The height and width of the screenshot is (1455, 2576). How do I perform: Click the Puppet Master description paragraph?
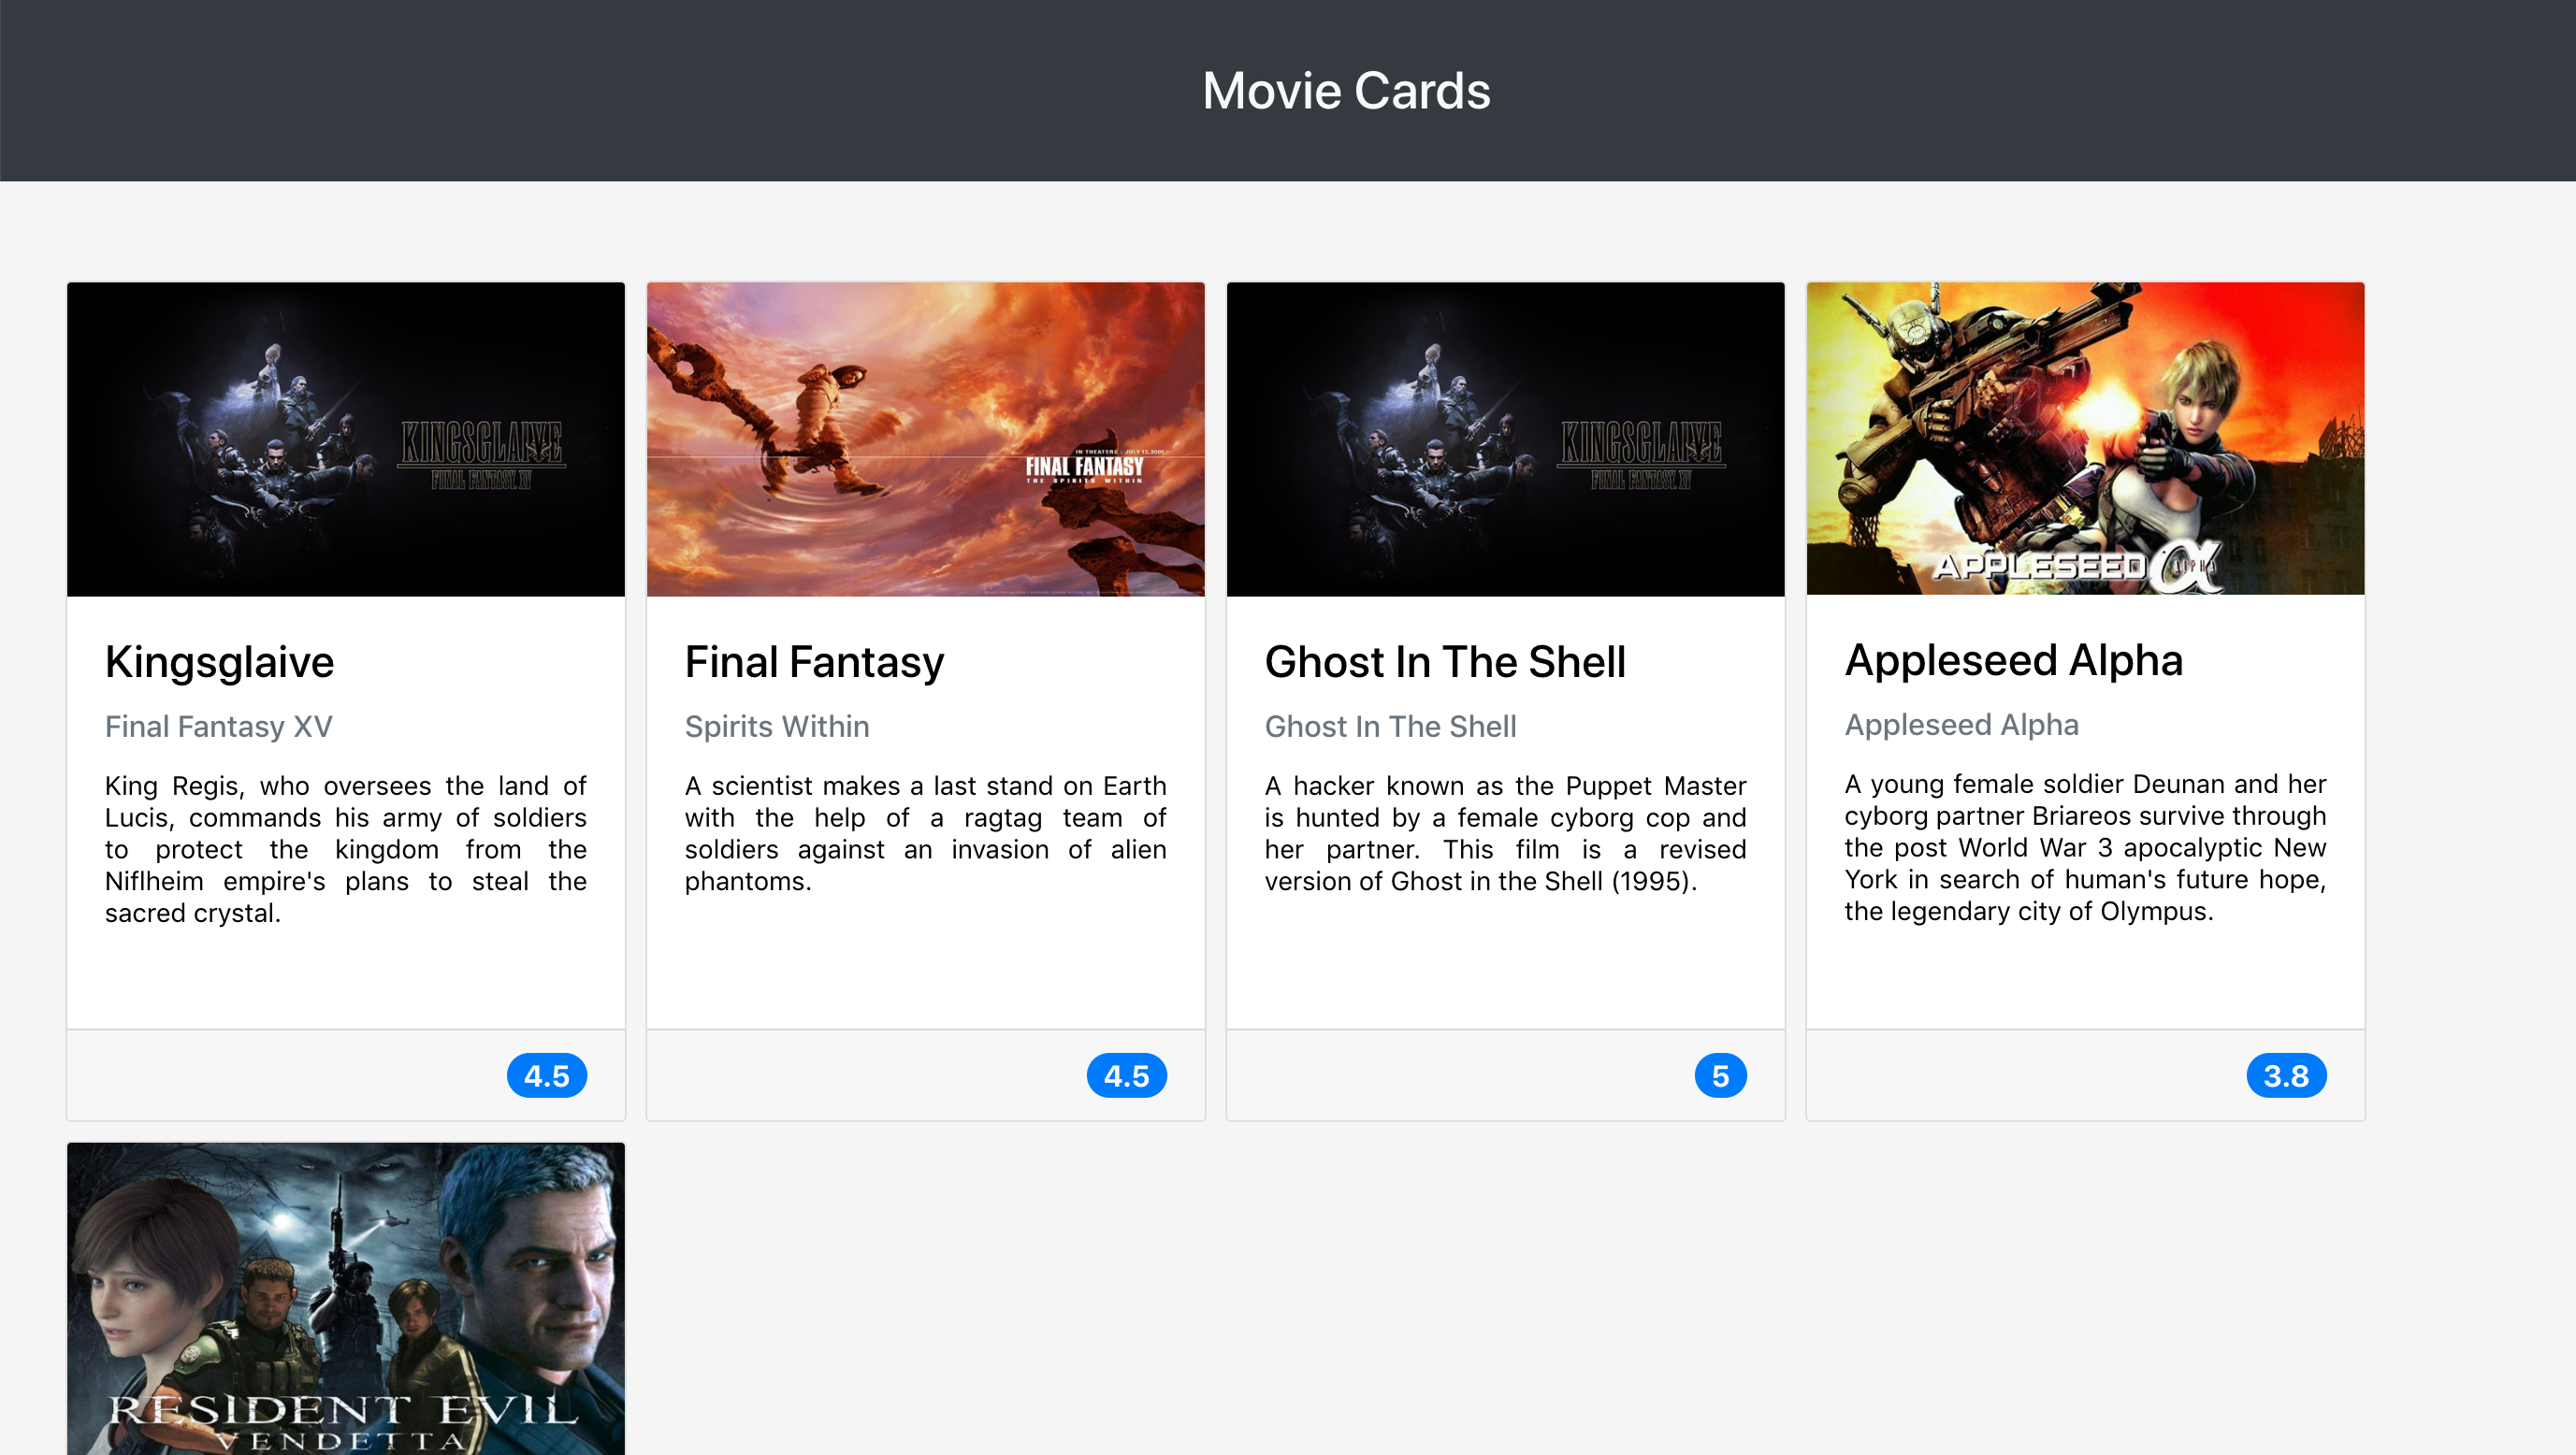[1505, 833]
